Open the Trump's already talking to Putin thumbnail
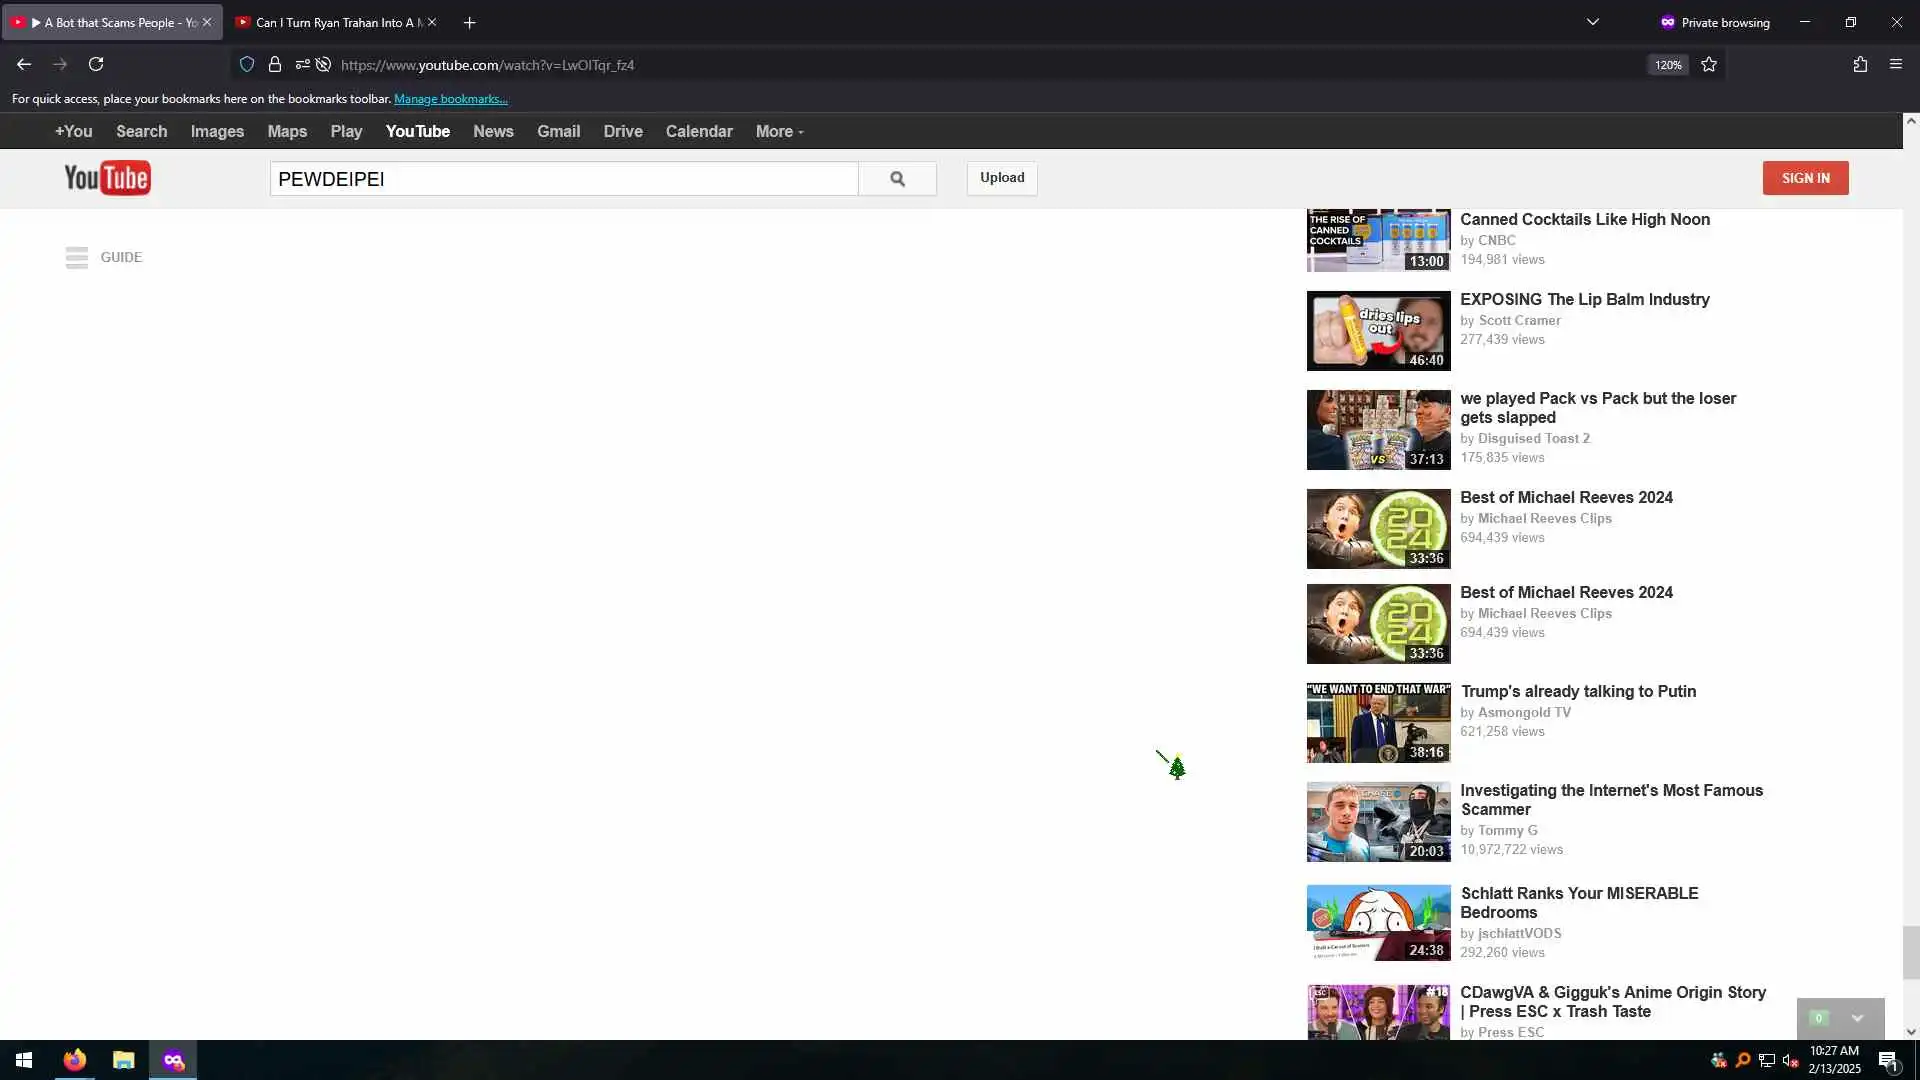1920x1080 pixels. tap(1378, 723)
